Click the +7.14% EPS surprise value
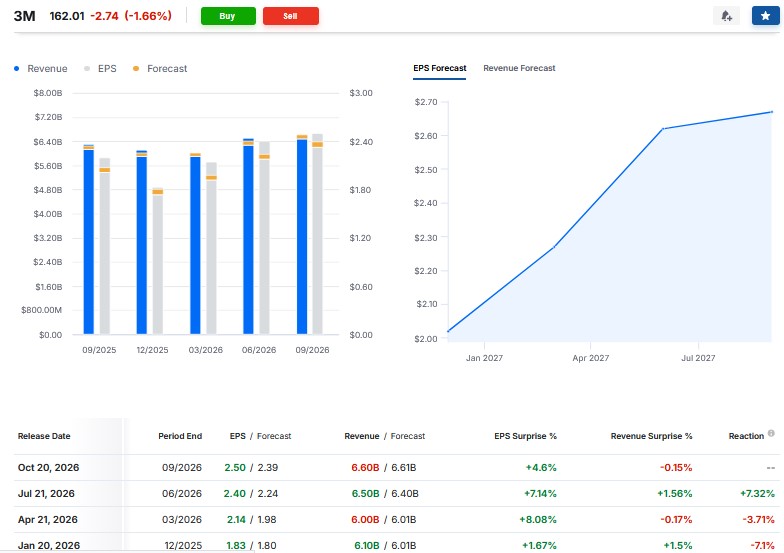This screenshot has height=553, width=784. [540, 494]
